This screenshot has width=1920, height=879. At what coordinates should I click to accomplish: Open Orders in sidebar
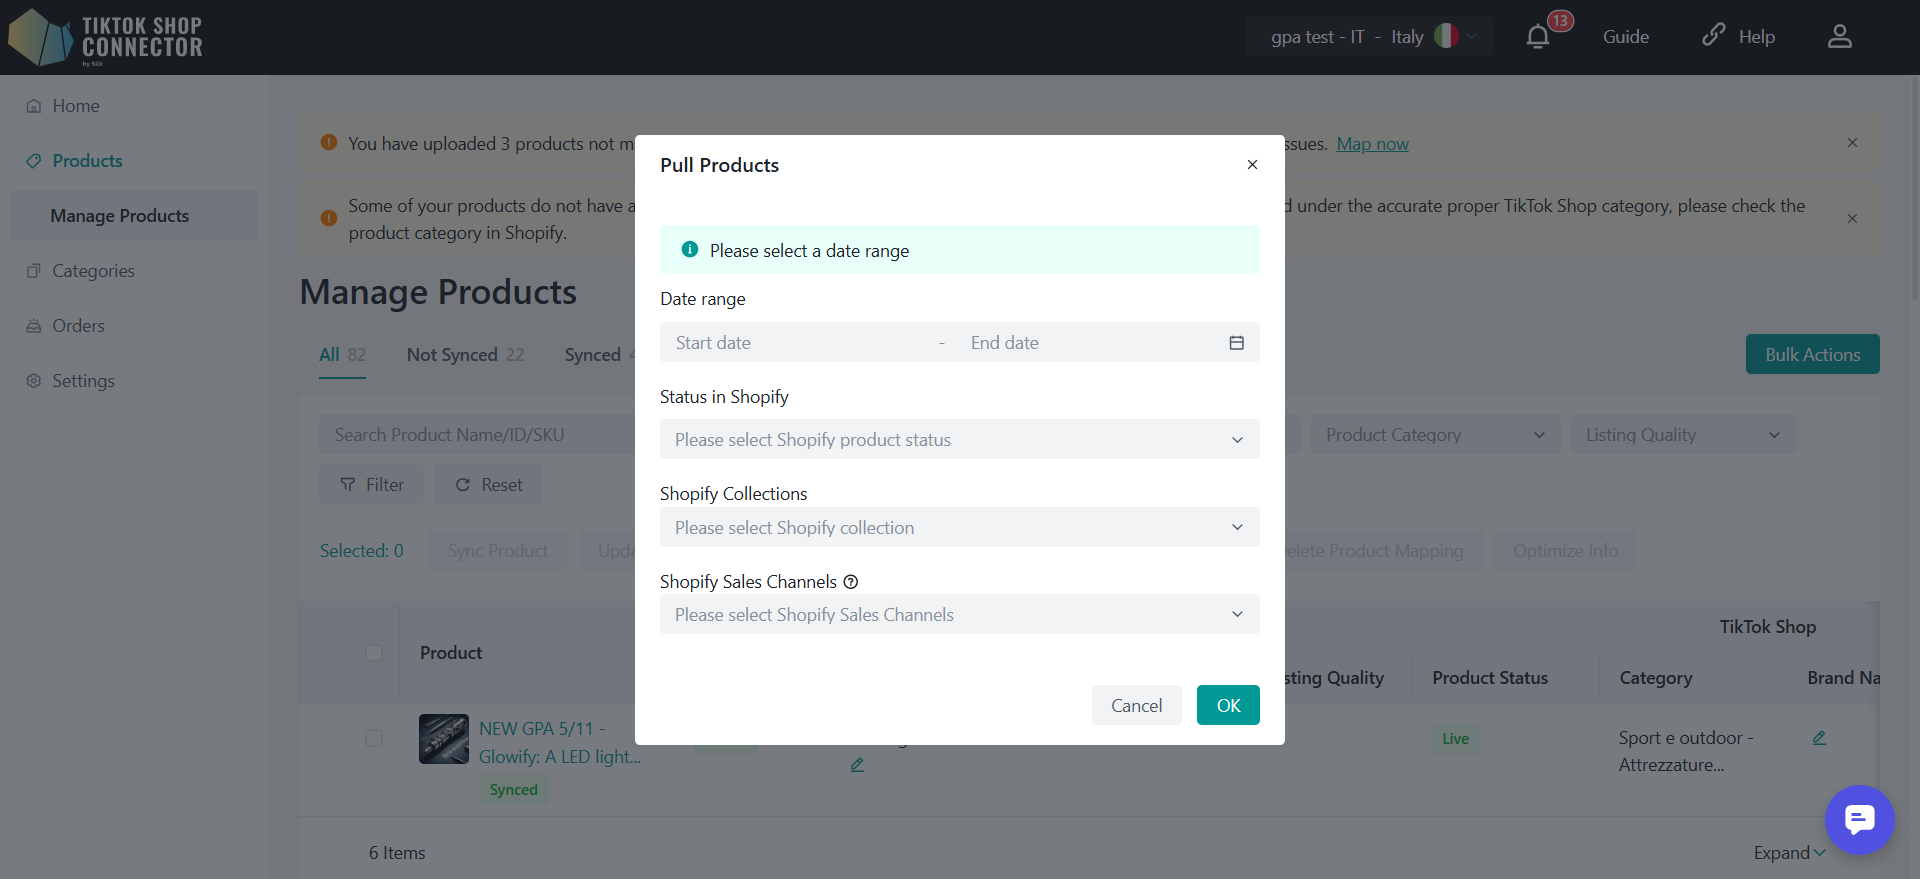click(65, 326)
